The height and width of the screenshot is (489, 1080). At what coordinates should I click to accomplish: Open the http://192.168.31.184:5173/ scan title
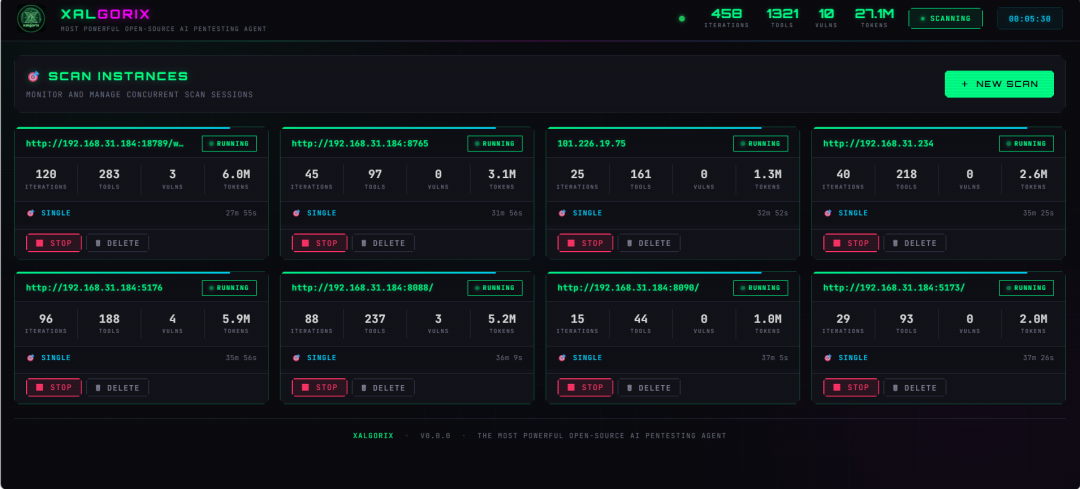pos(895,288)
